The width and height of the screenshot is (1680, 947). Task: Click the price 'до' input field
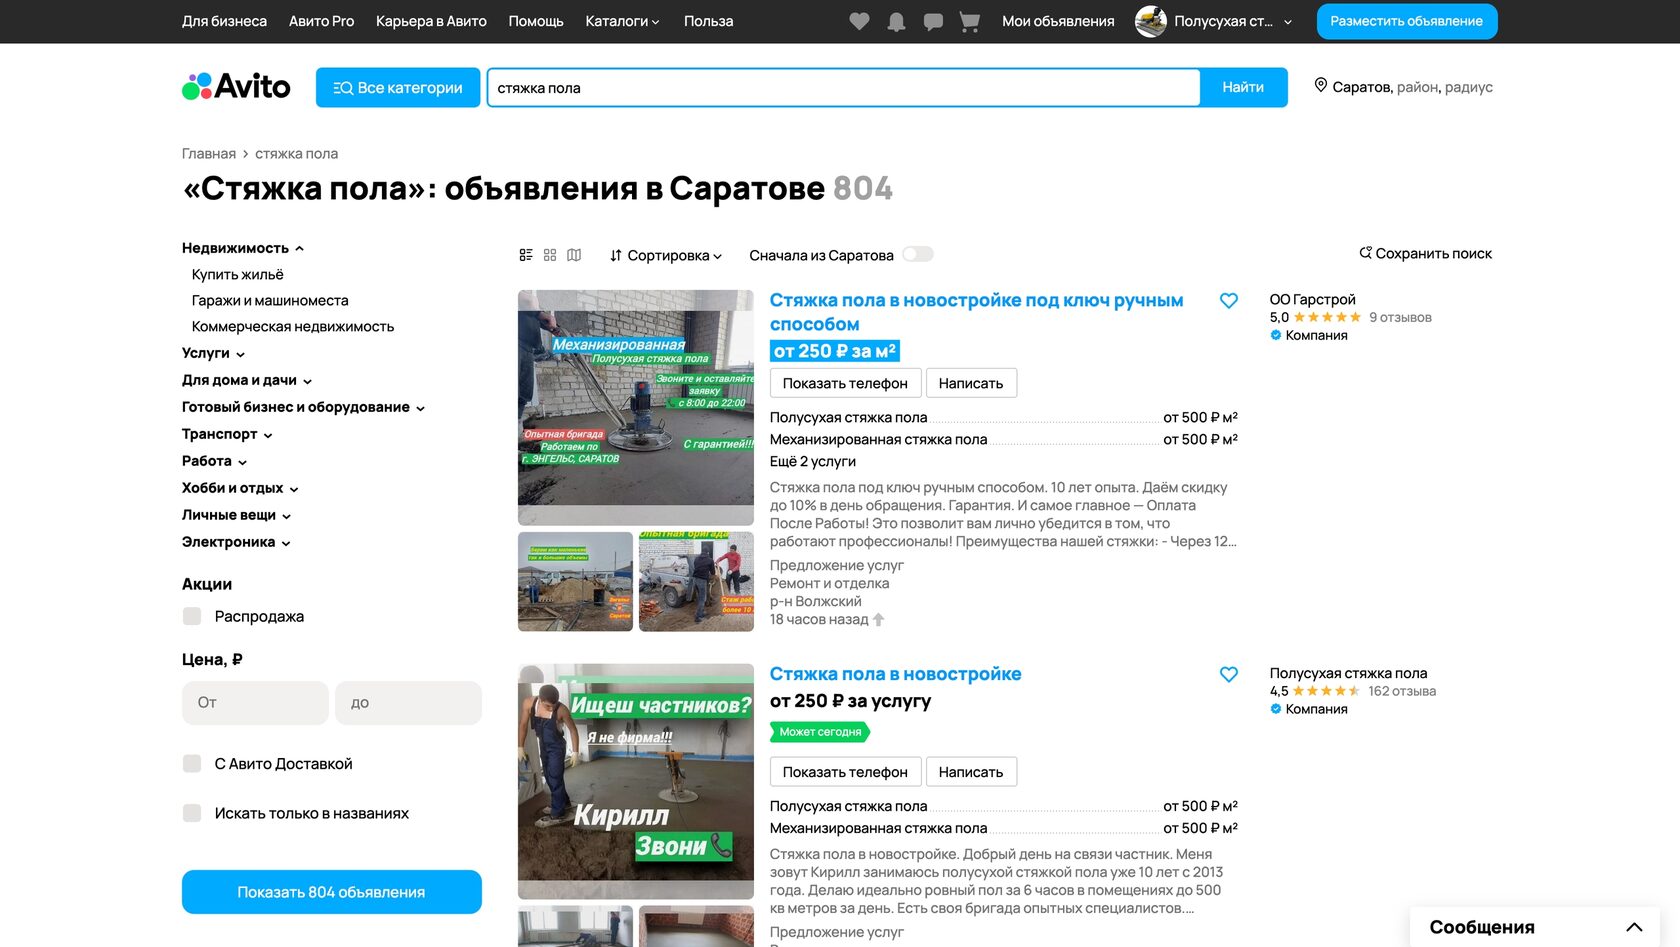(409, 703)
